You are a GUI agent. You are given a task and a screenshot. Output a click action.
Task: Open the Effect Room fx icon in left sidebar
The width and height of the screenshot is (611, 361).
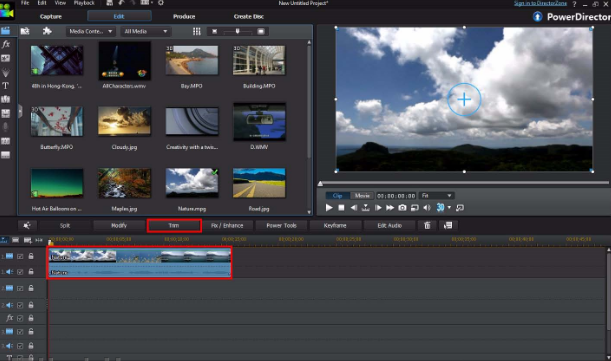pos(6,44)
